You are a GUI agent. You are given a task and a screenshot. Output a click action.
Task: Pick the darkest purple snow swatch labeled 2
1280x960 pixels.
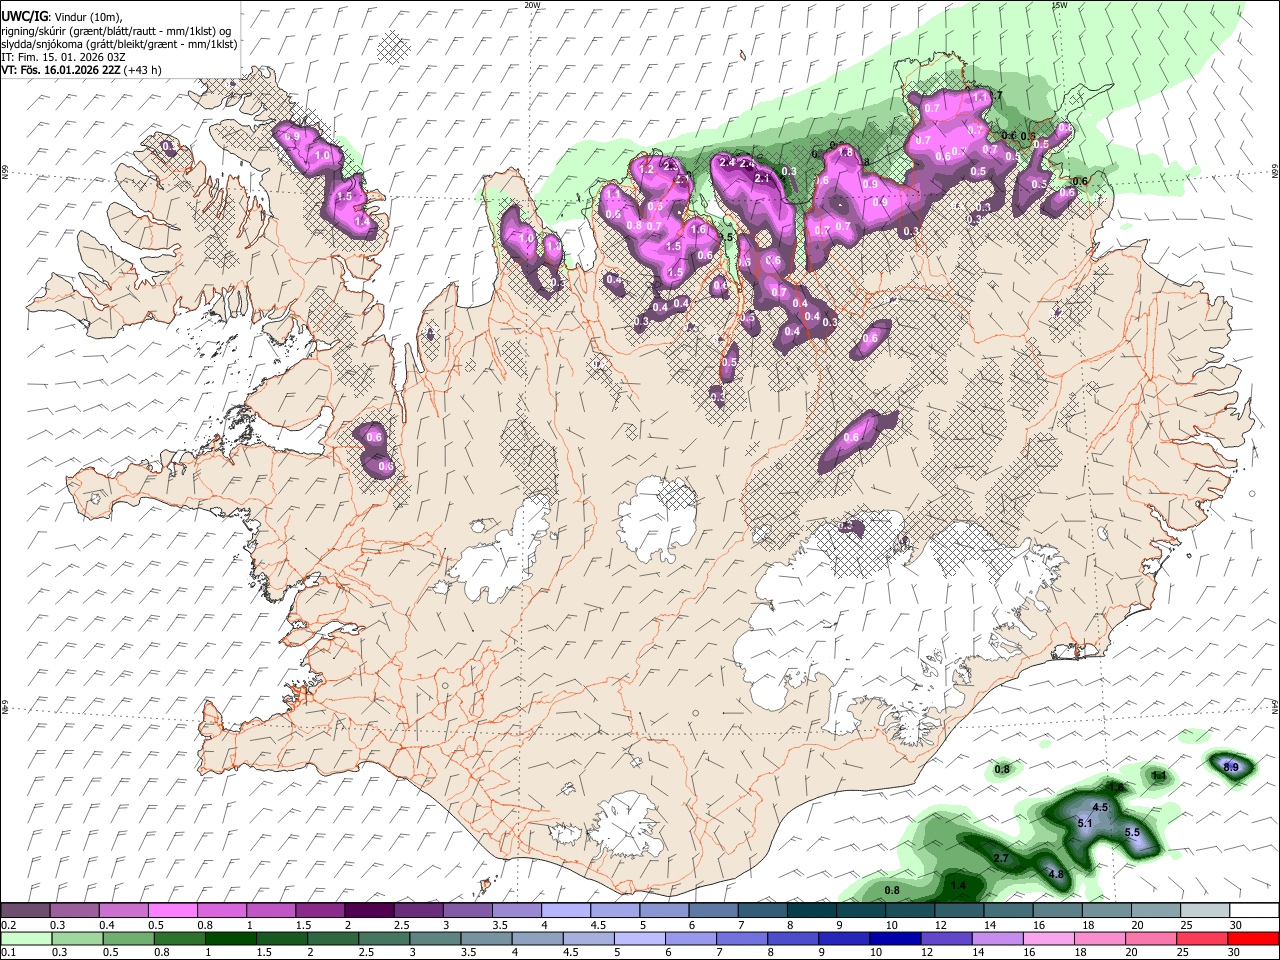click(x=369, y=910)
